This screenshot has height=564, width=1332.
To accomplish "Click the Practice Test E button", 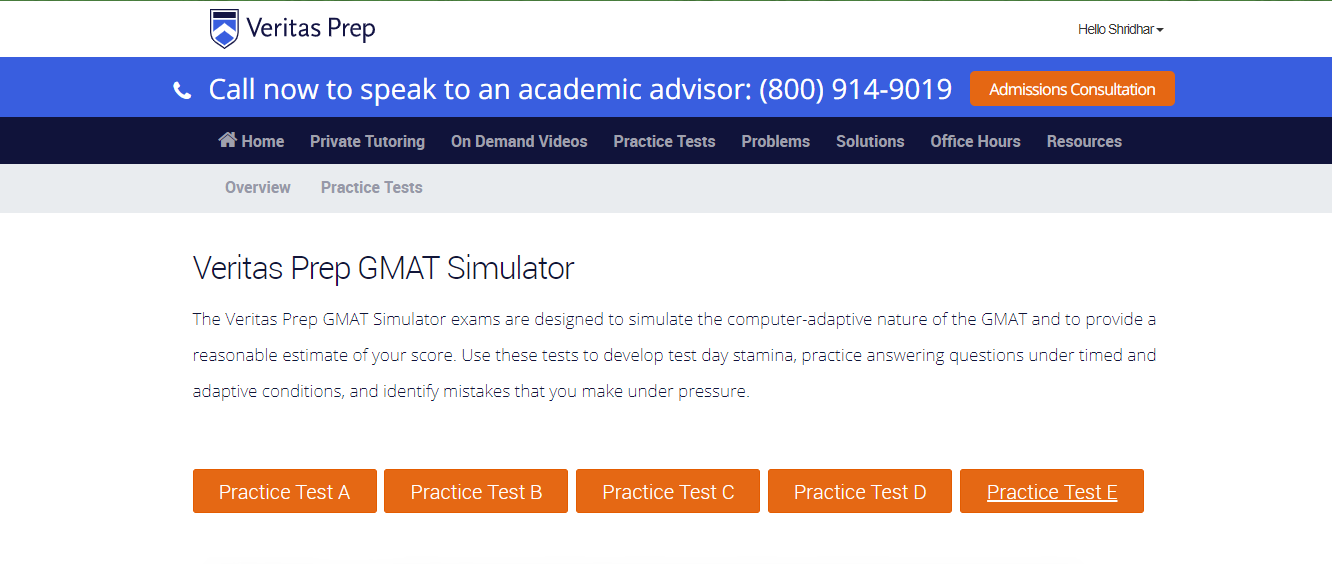I will (1052, 492).
